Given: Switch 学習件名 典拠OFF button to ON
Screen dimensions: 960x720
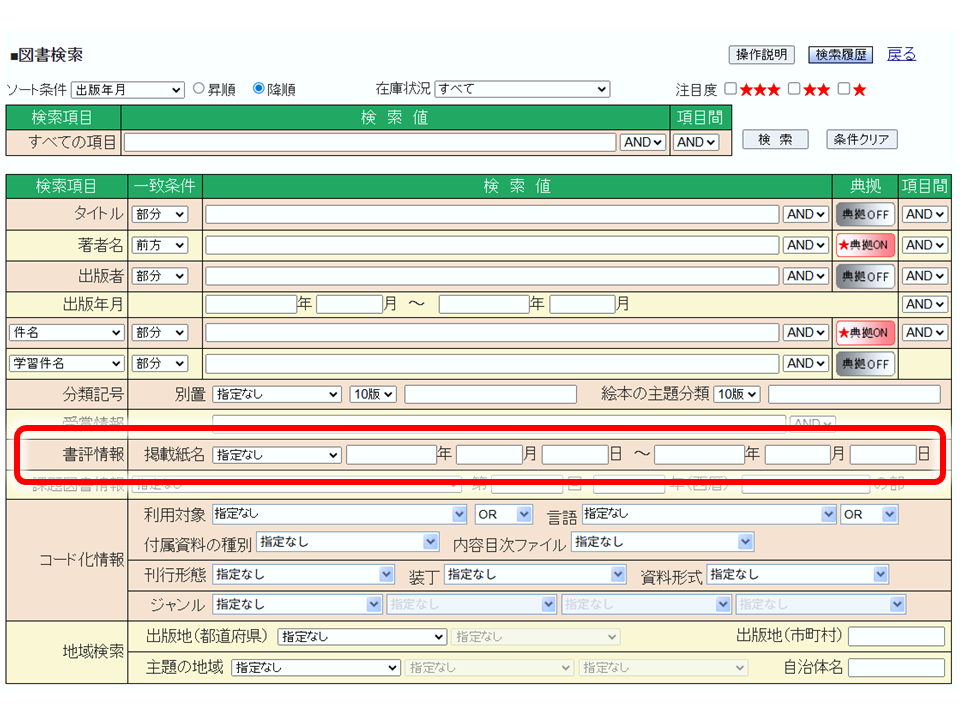Looking at the screenshot, I should pos(864,363).
